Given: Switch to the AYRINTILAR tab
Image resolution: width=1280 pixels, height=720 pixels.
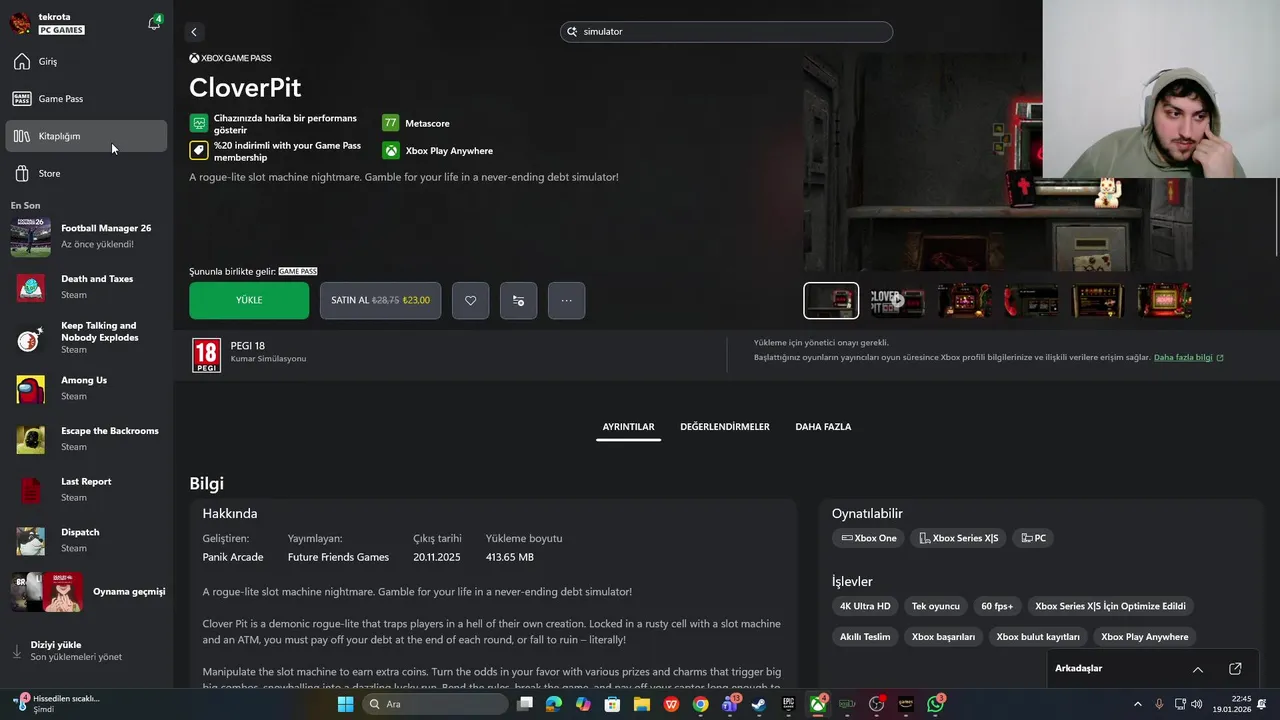Looking at the screenshot, I should 628,427.
